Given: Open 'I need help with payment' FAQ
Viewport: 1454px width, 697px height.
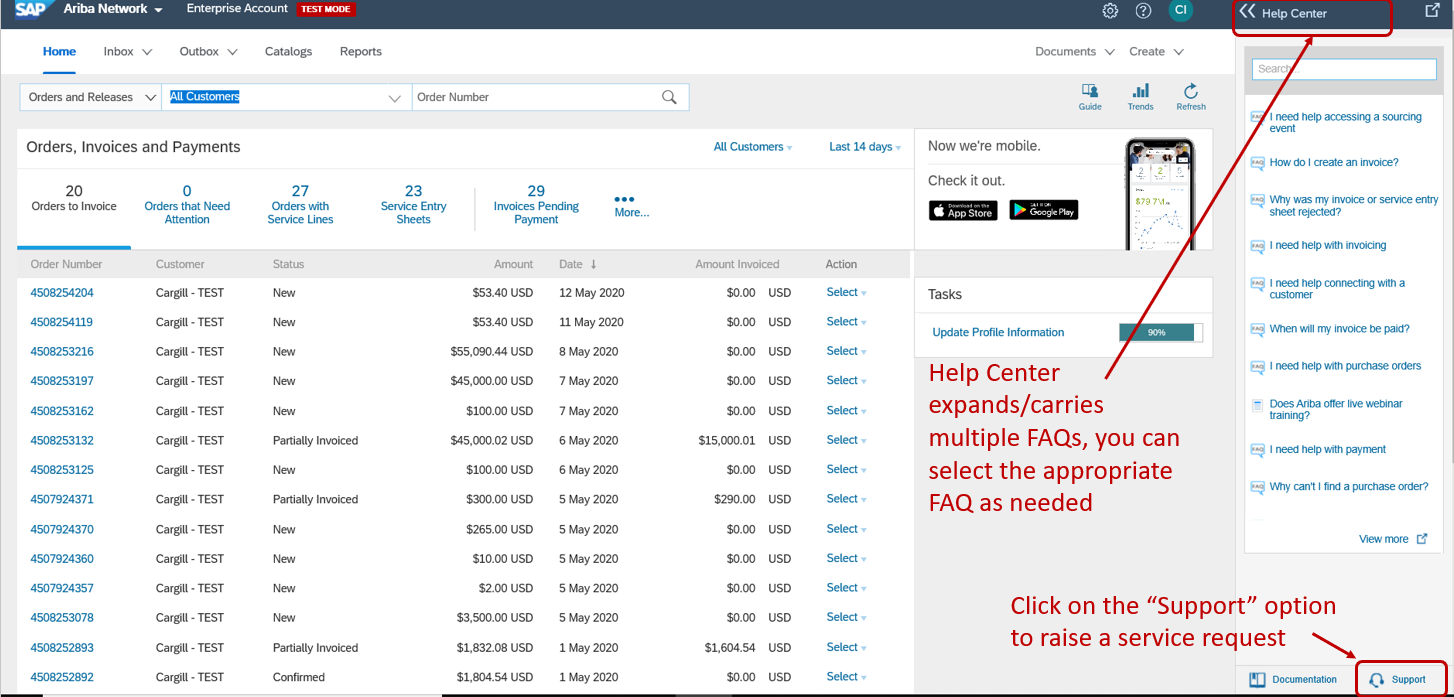Looking at the screenshot, I should point(1328,450).
